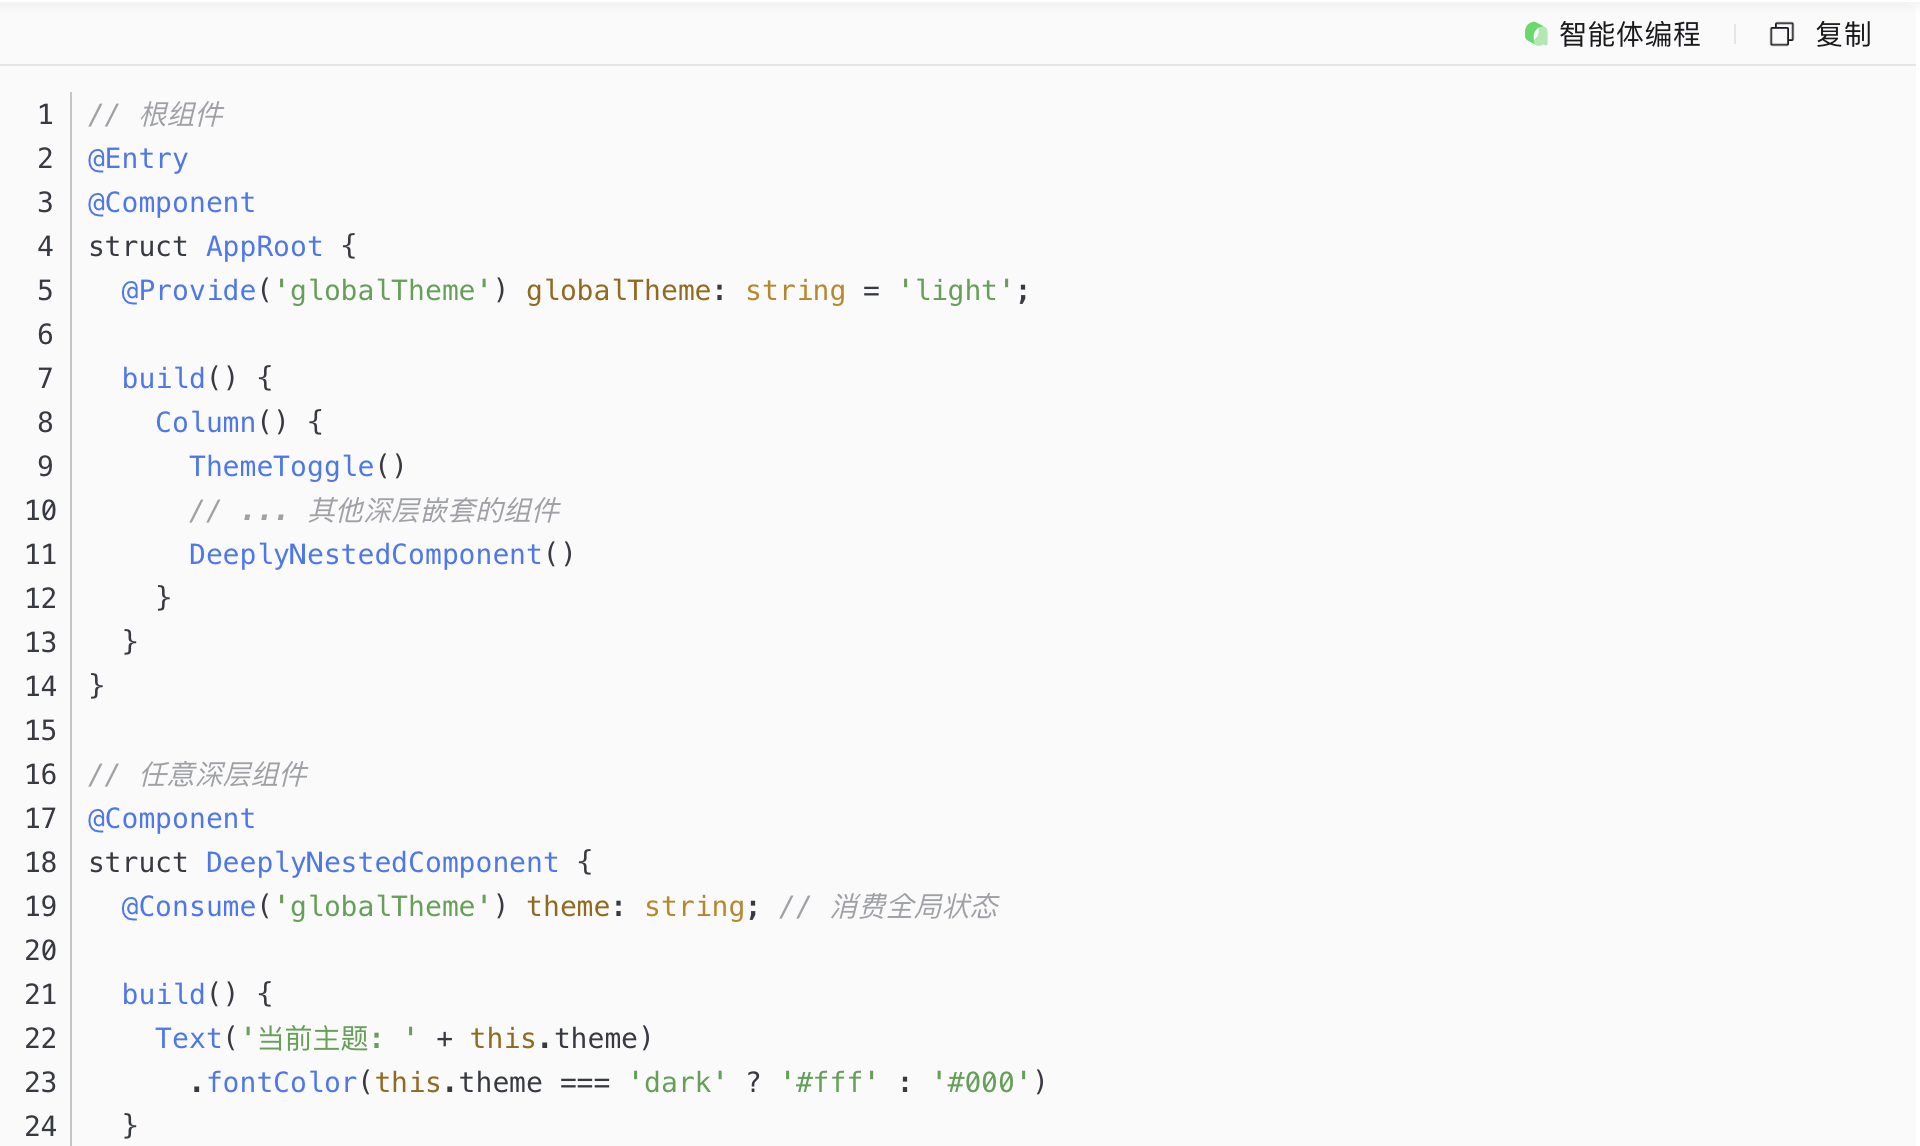Click the @Entry decorator on line 2
1920x1146 pixels.
pos(138,159)
